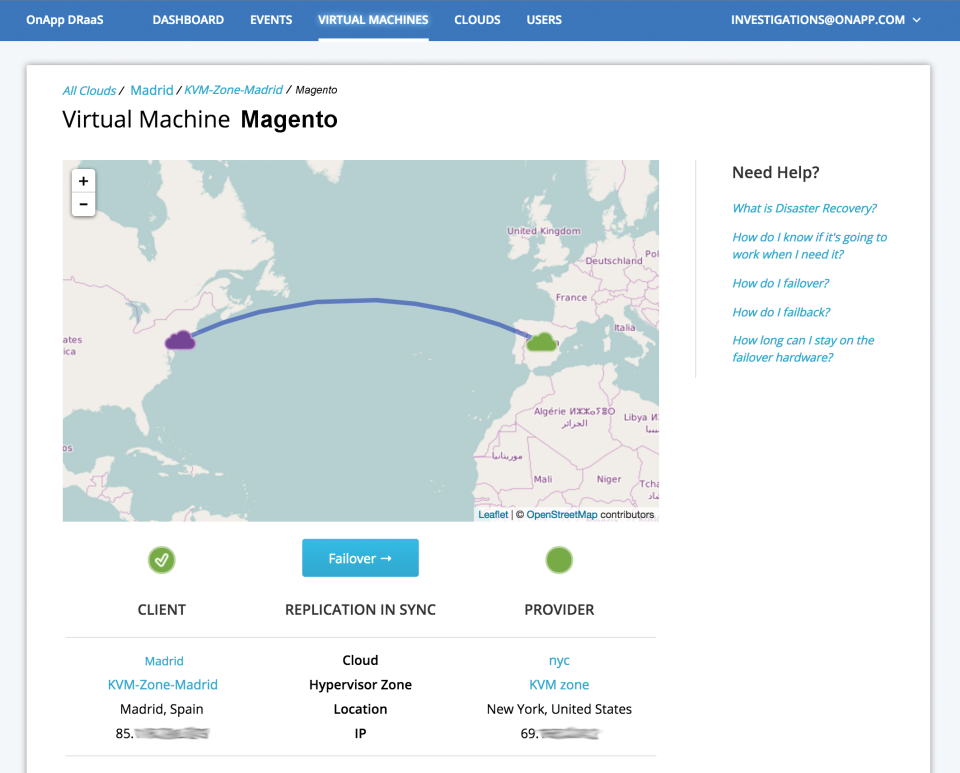This screenshot has width=960, height=773.
Task: Open the 'What is Disaster Recovery?' help link
Action: (804, 208)
